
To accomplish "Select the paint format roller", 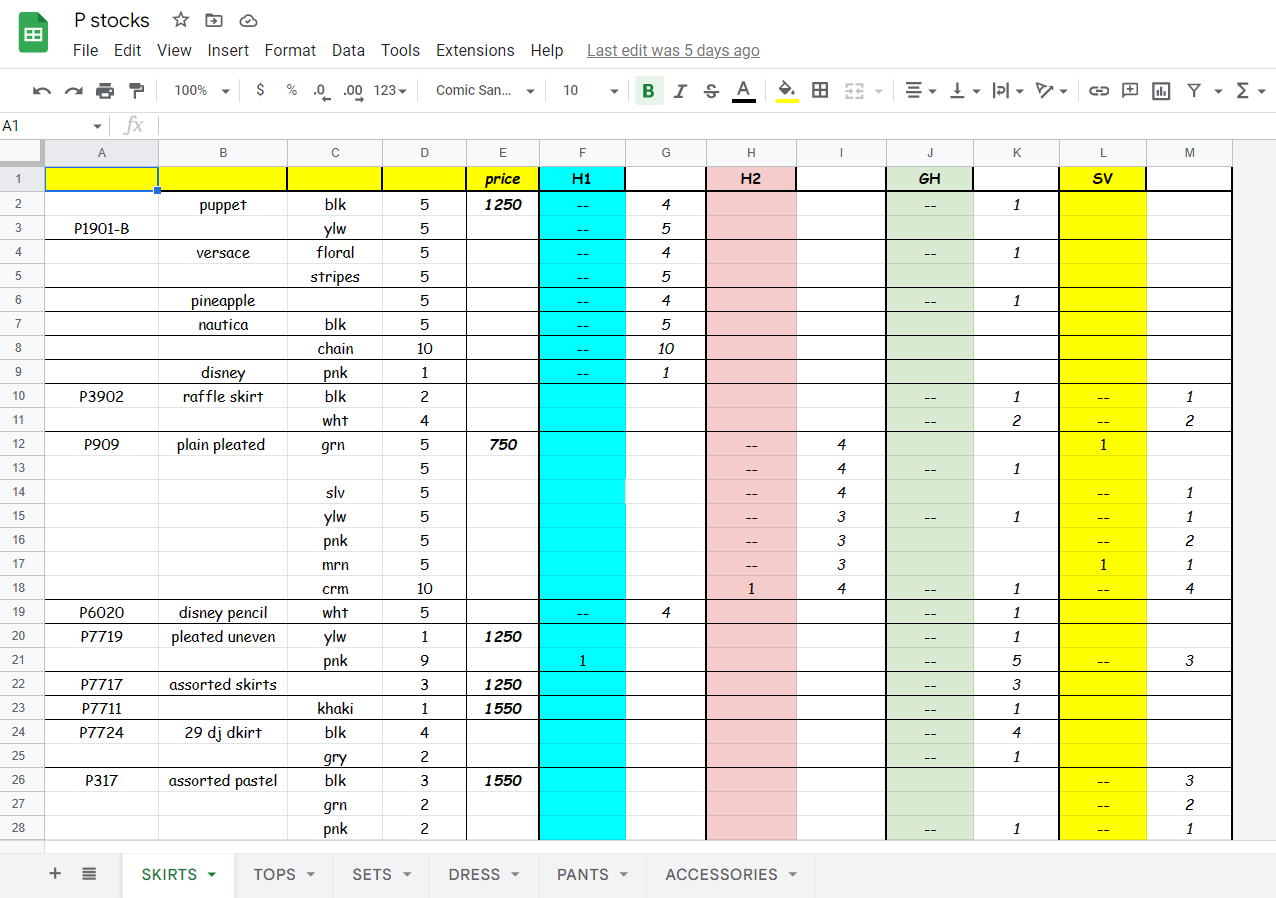I will (x=136, y=91).
